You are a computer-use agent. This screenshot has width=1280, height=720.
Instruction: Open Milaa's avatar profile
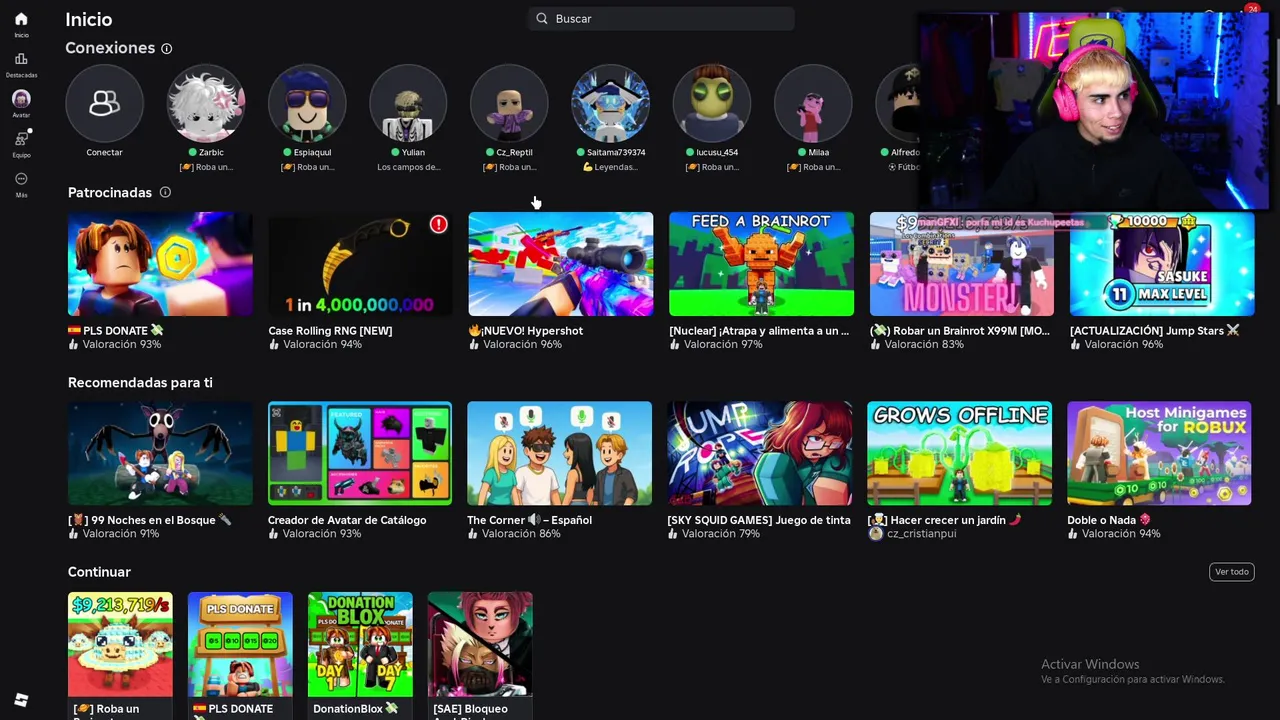click(813, 103)
